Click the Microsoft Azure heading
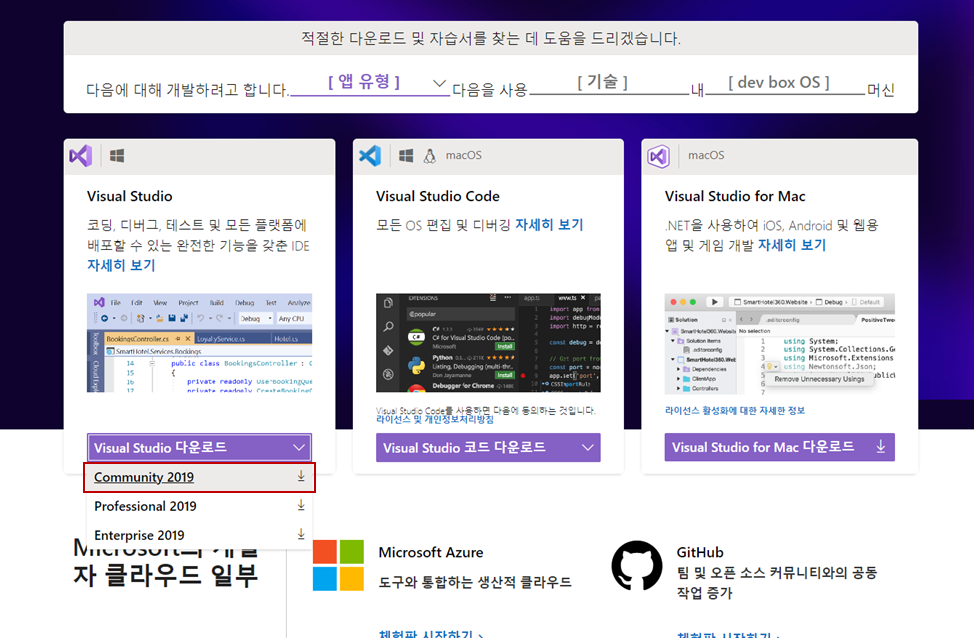Viewport: 974px width, 638px height. tap(431, 552)
